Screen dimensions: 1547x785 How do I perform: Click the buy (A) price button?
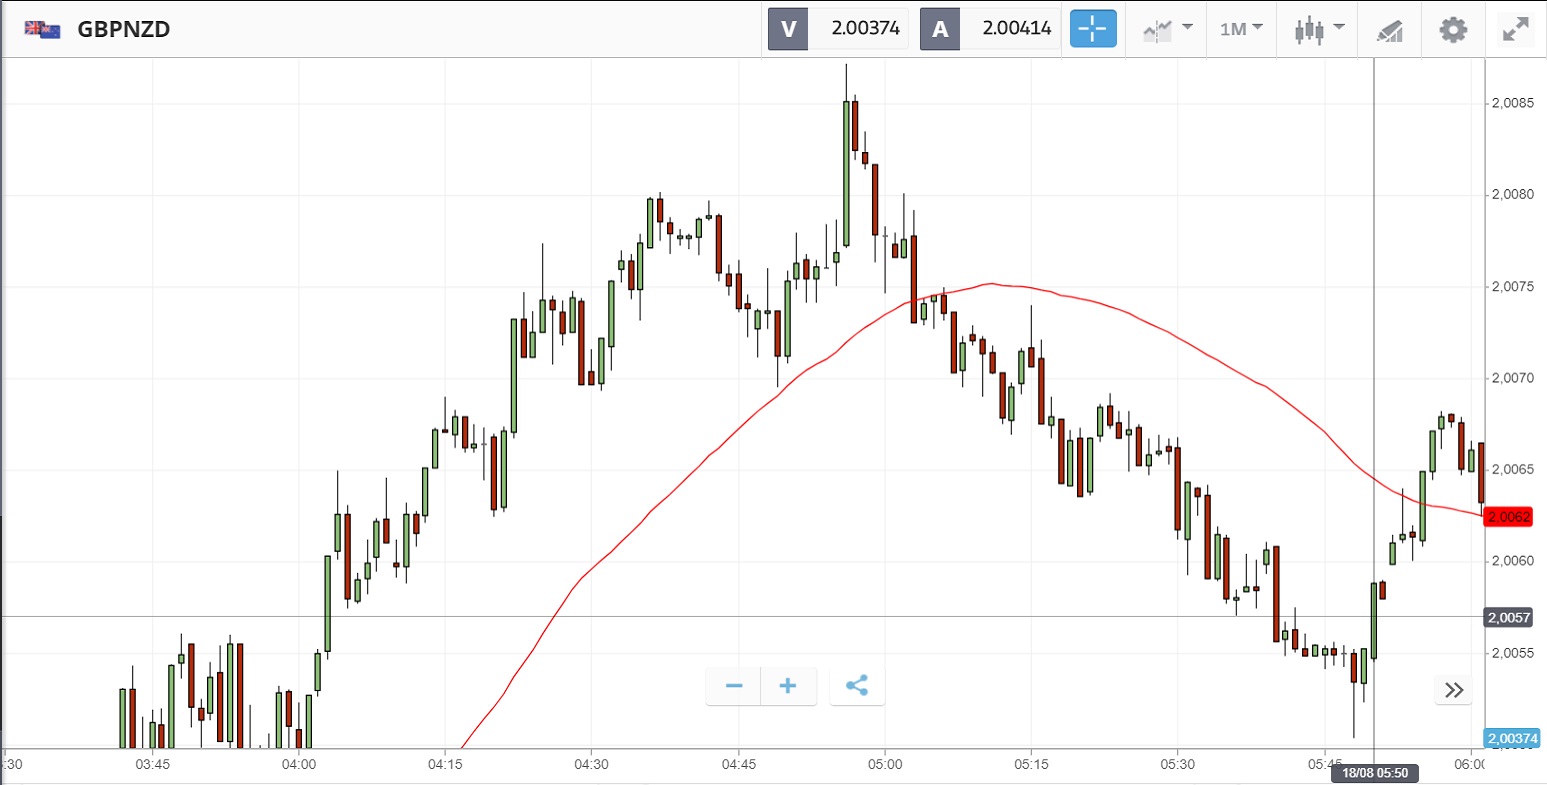pyautogui.click(x=990, y=29)
